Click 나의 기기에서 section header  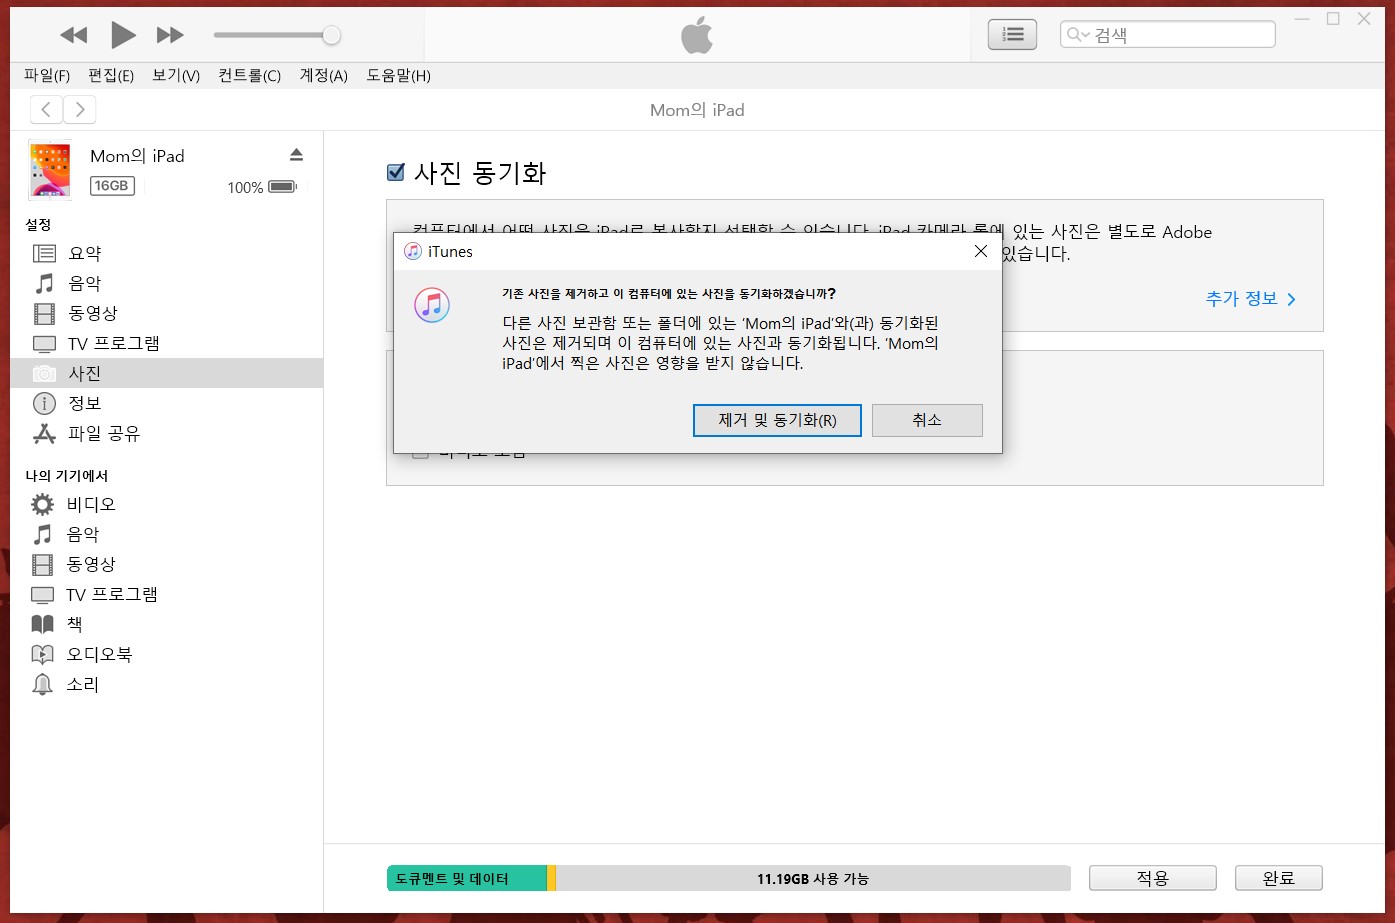click(x=66, y=475)
